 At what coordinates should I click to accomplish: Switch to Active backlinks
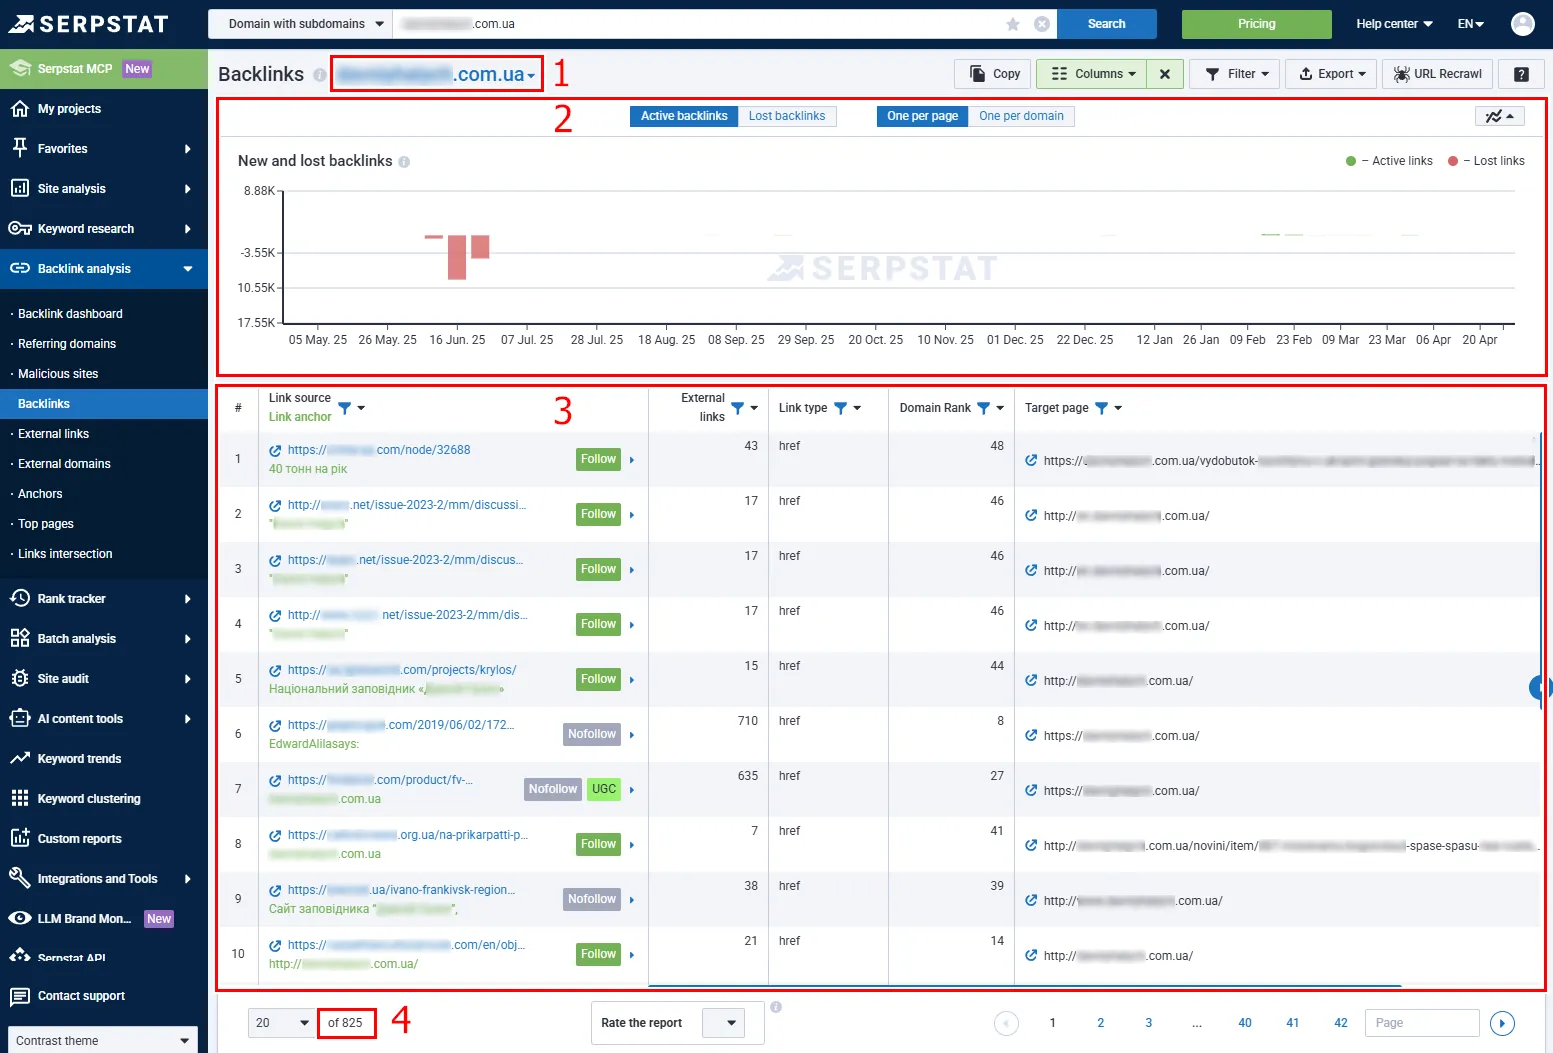(x=684, y=116)
